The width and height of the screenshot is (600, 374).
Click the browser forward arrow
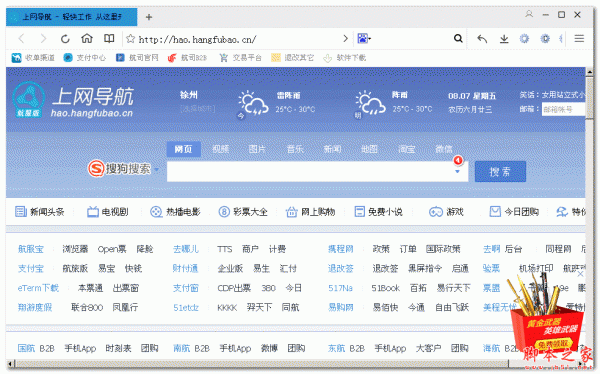[43, 38]
